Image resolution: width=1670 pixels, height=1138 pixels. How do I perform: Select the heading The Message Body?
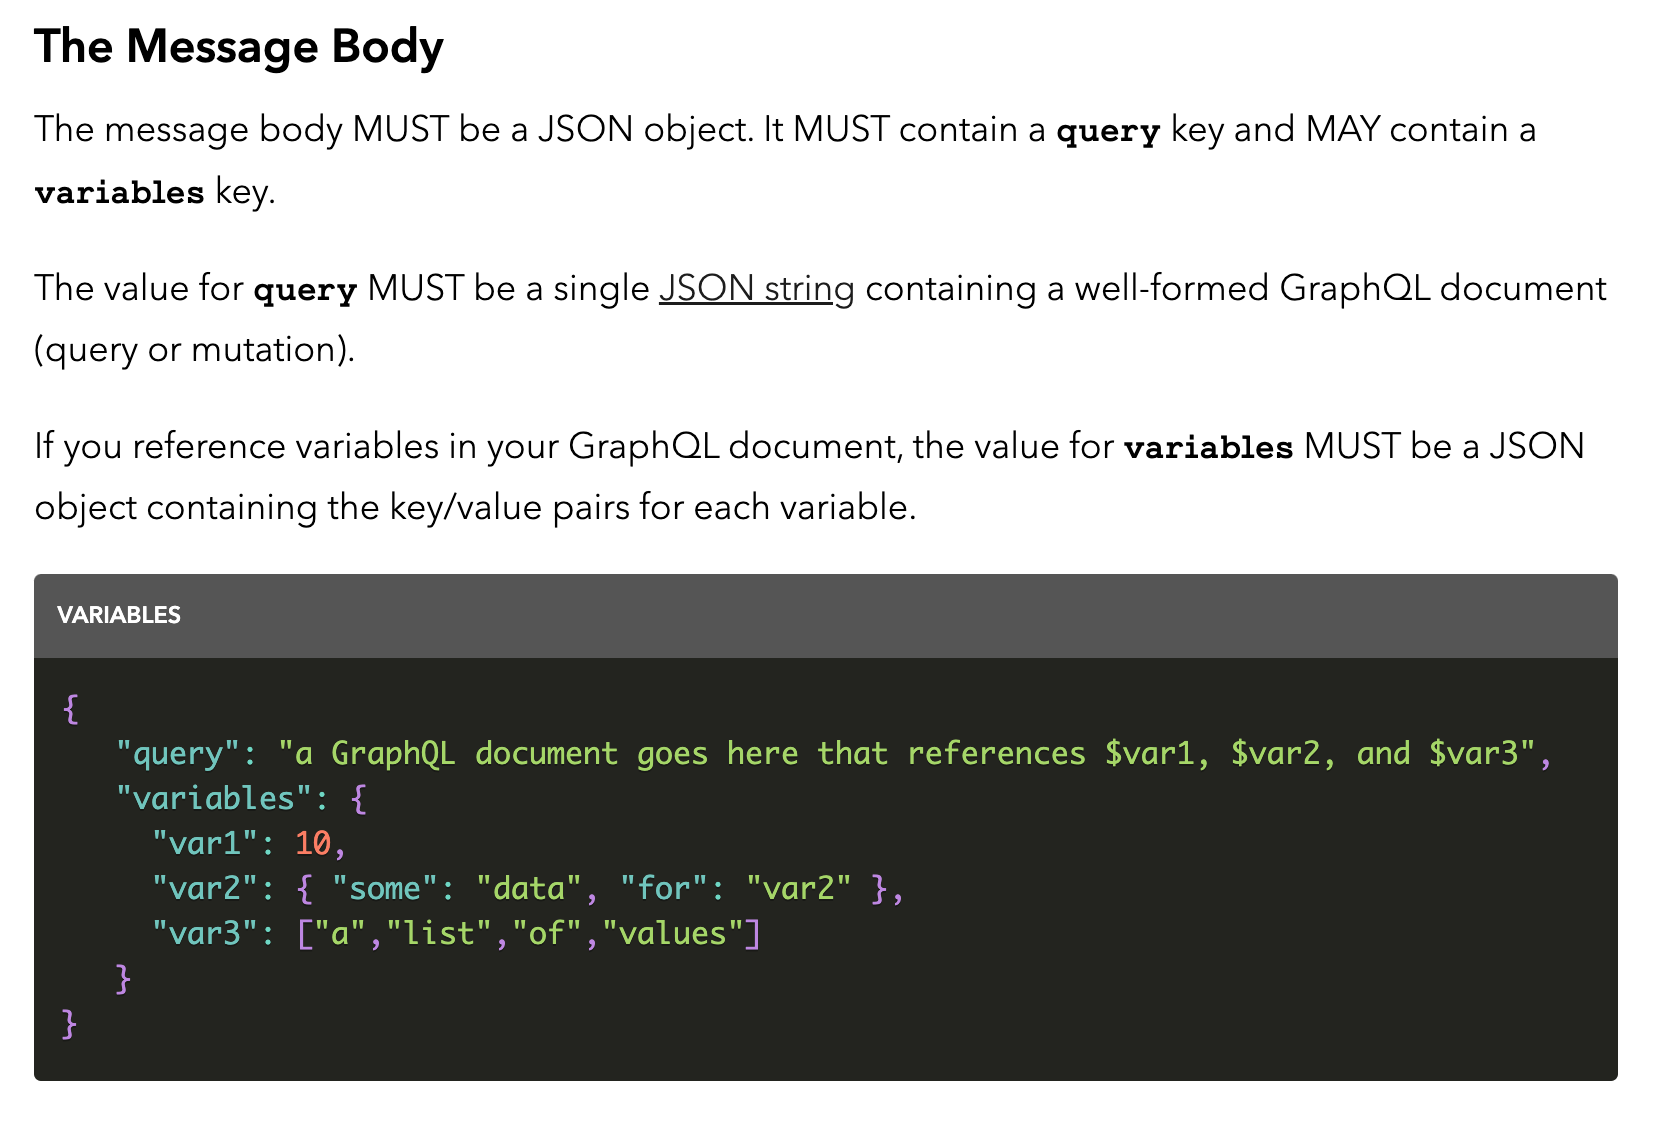pos(238,45)
